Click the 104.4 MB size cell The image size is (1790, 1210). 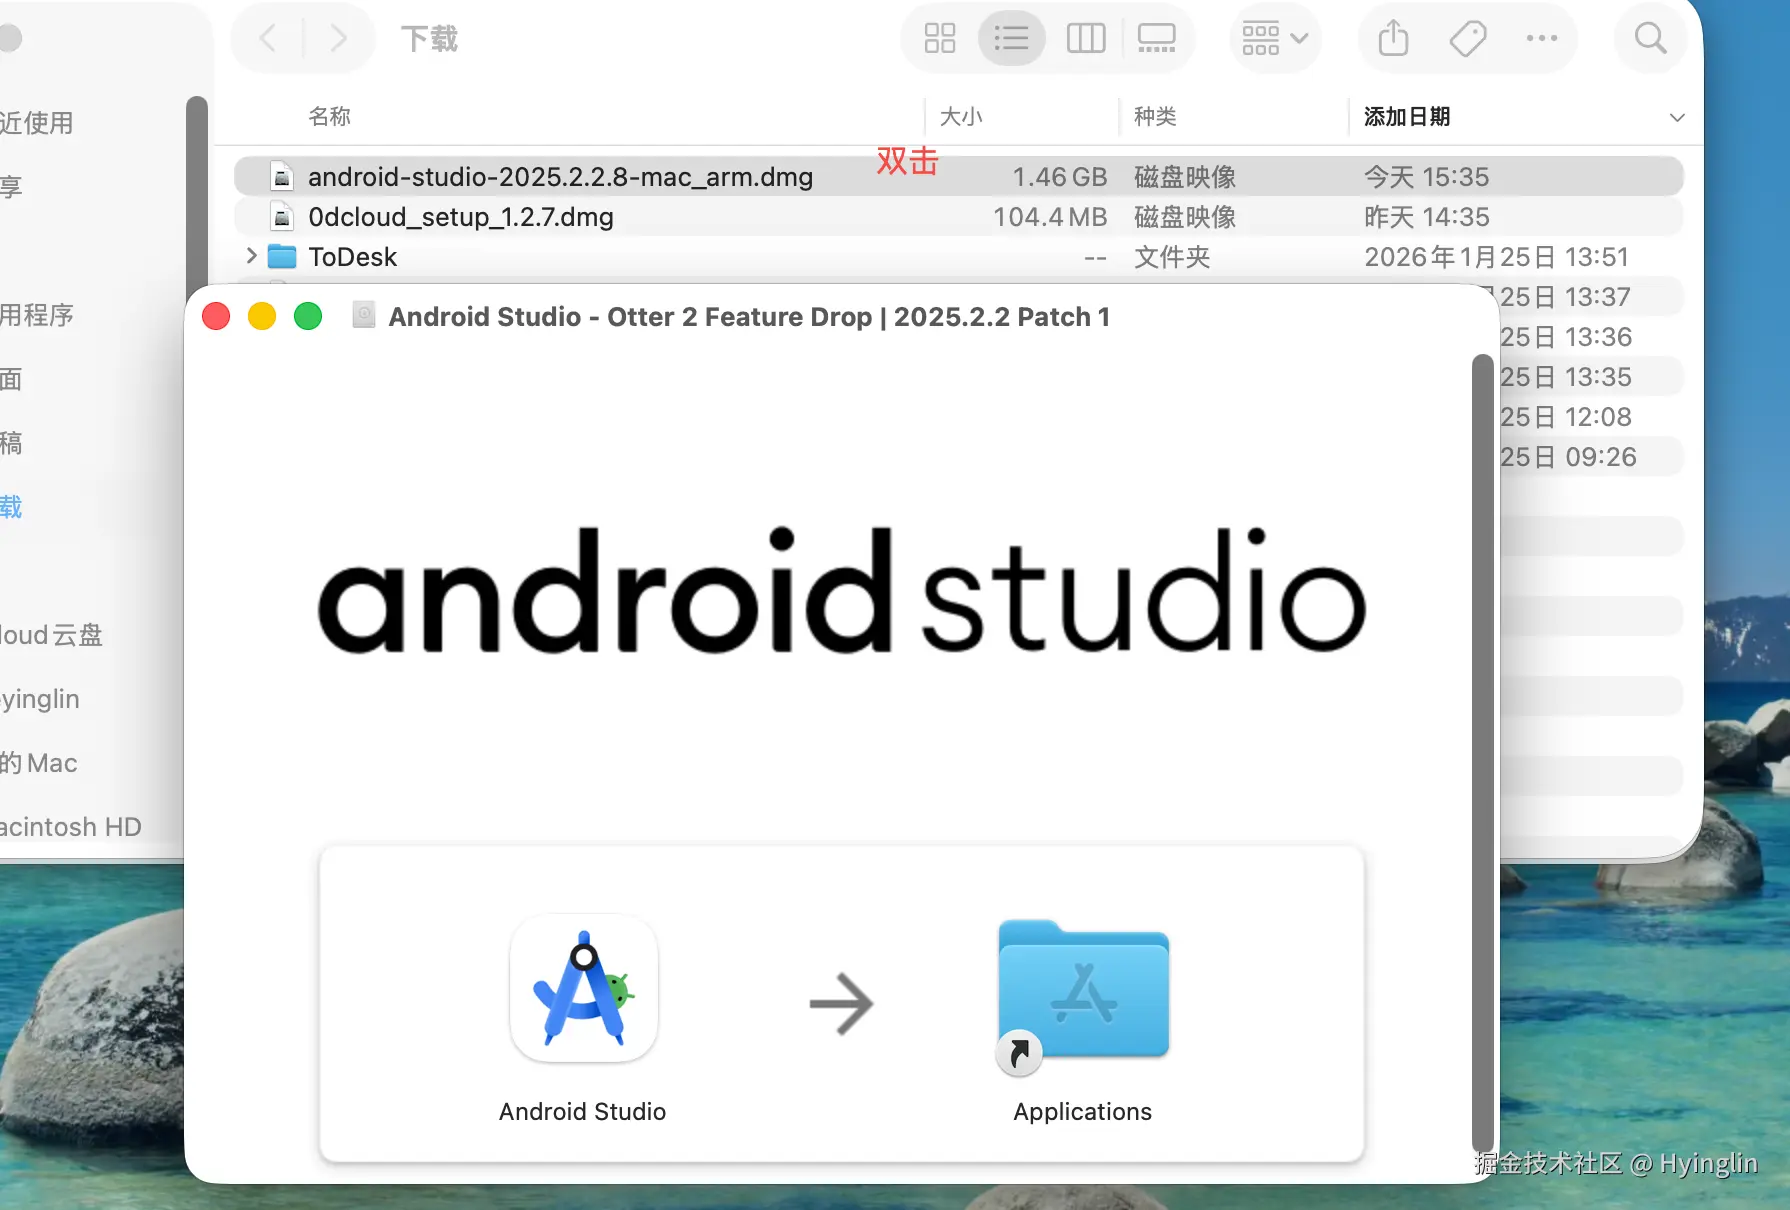1050,217
